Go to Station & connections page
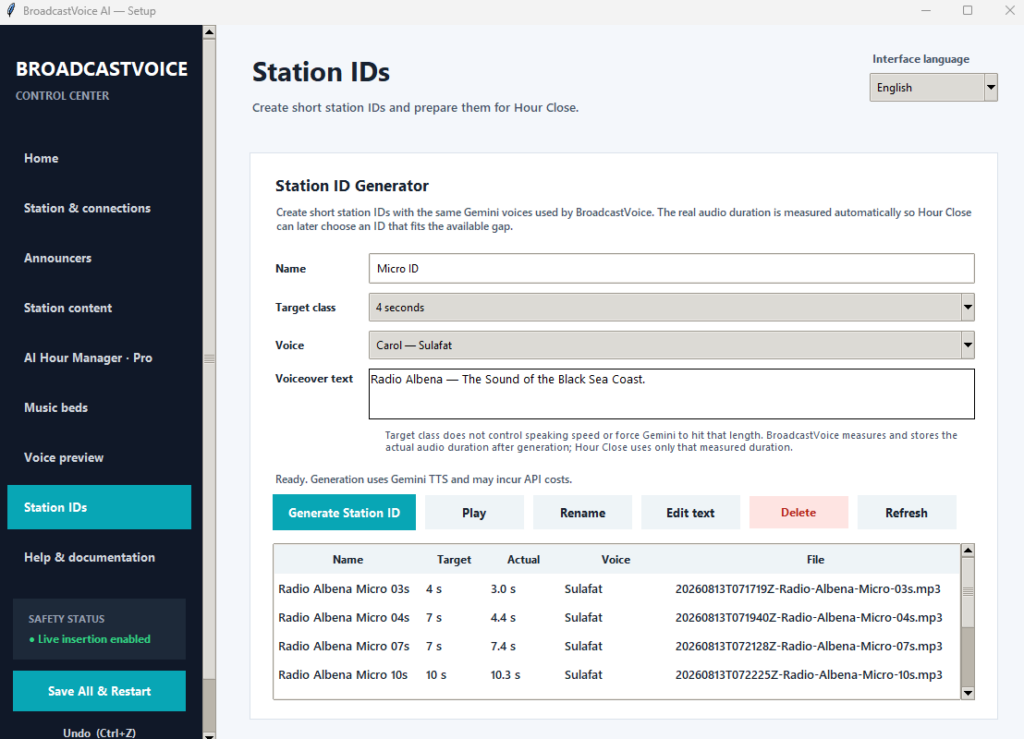 coord(99,208)
